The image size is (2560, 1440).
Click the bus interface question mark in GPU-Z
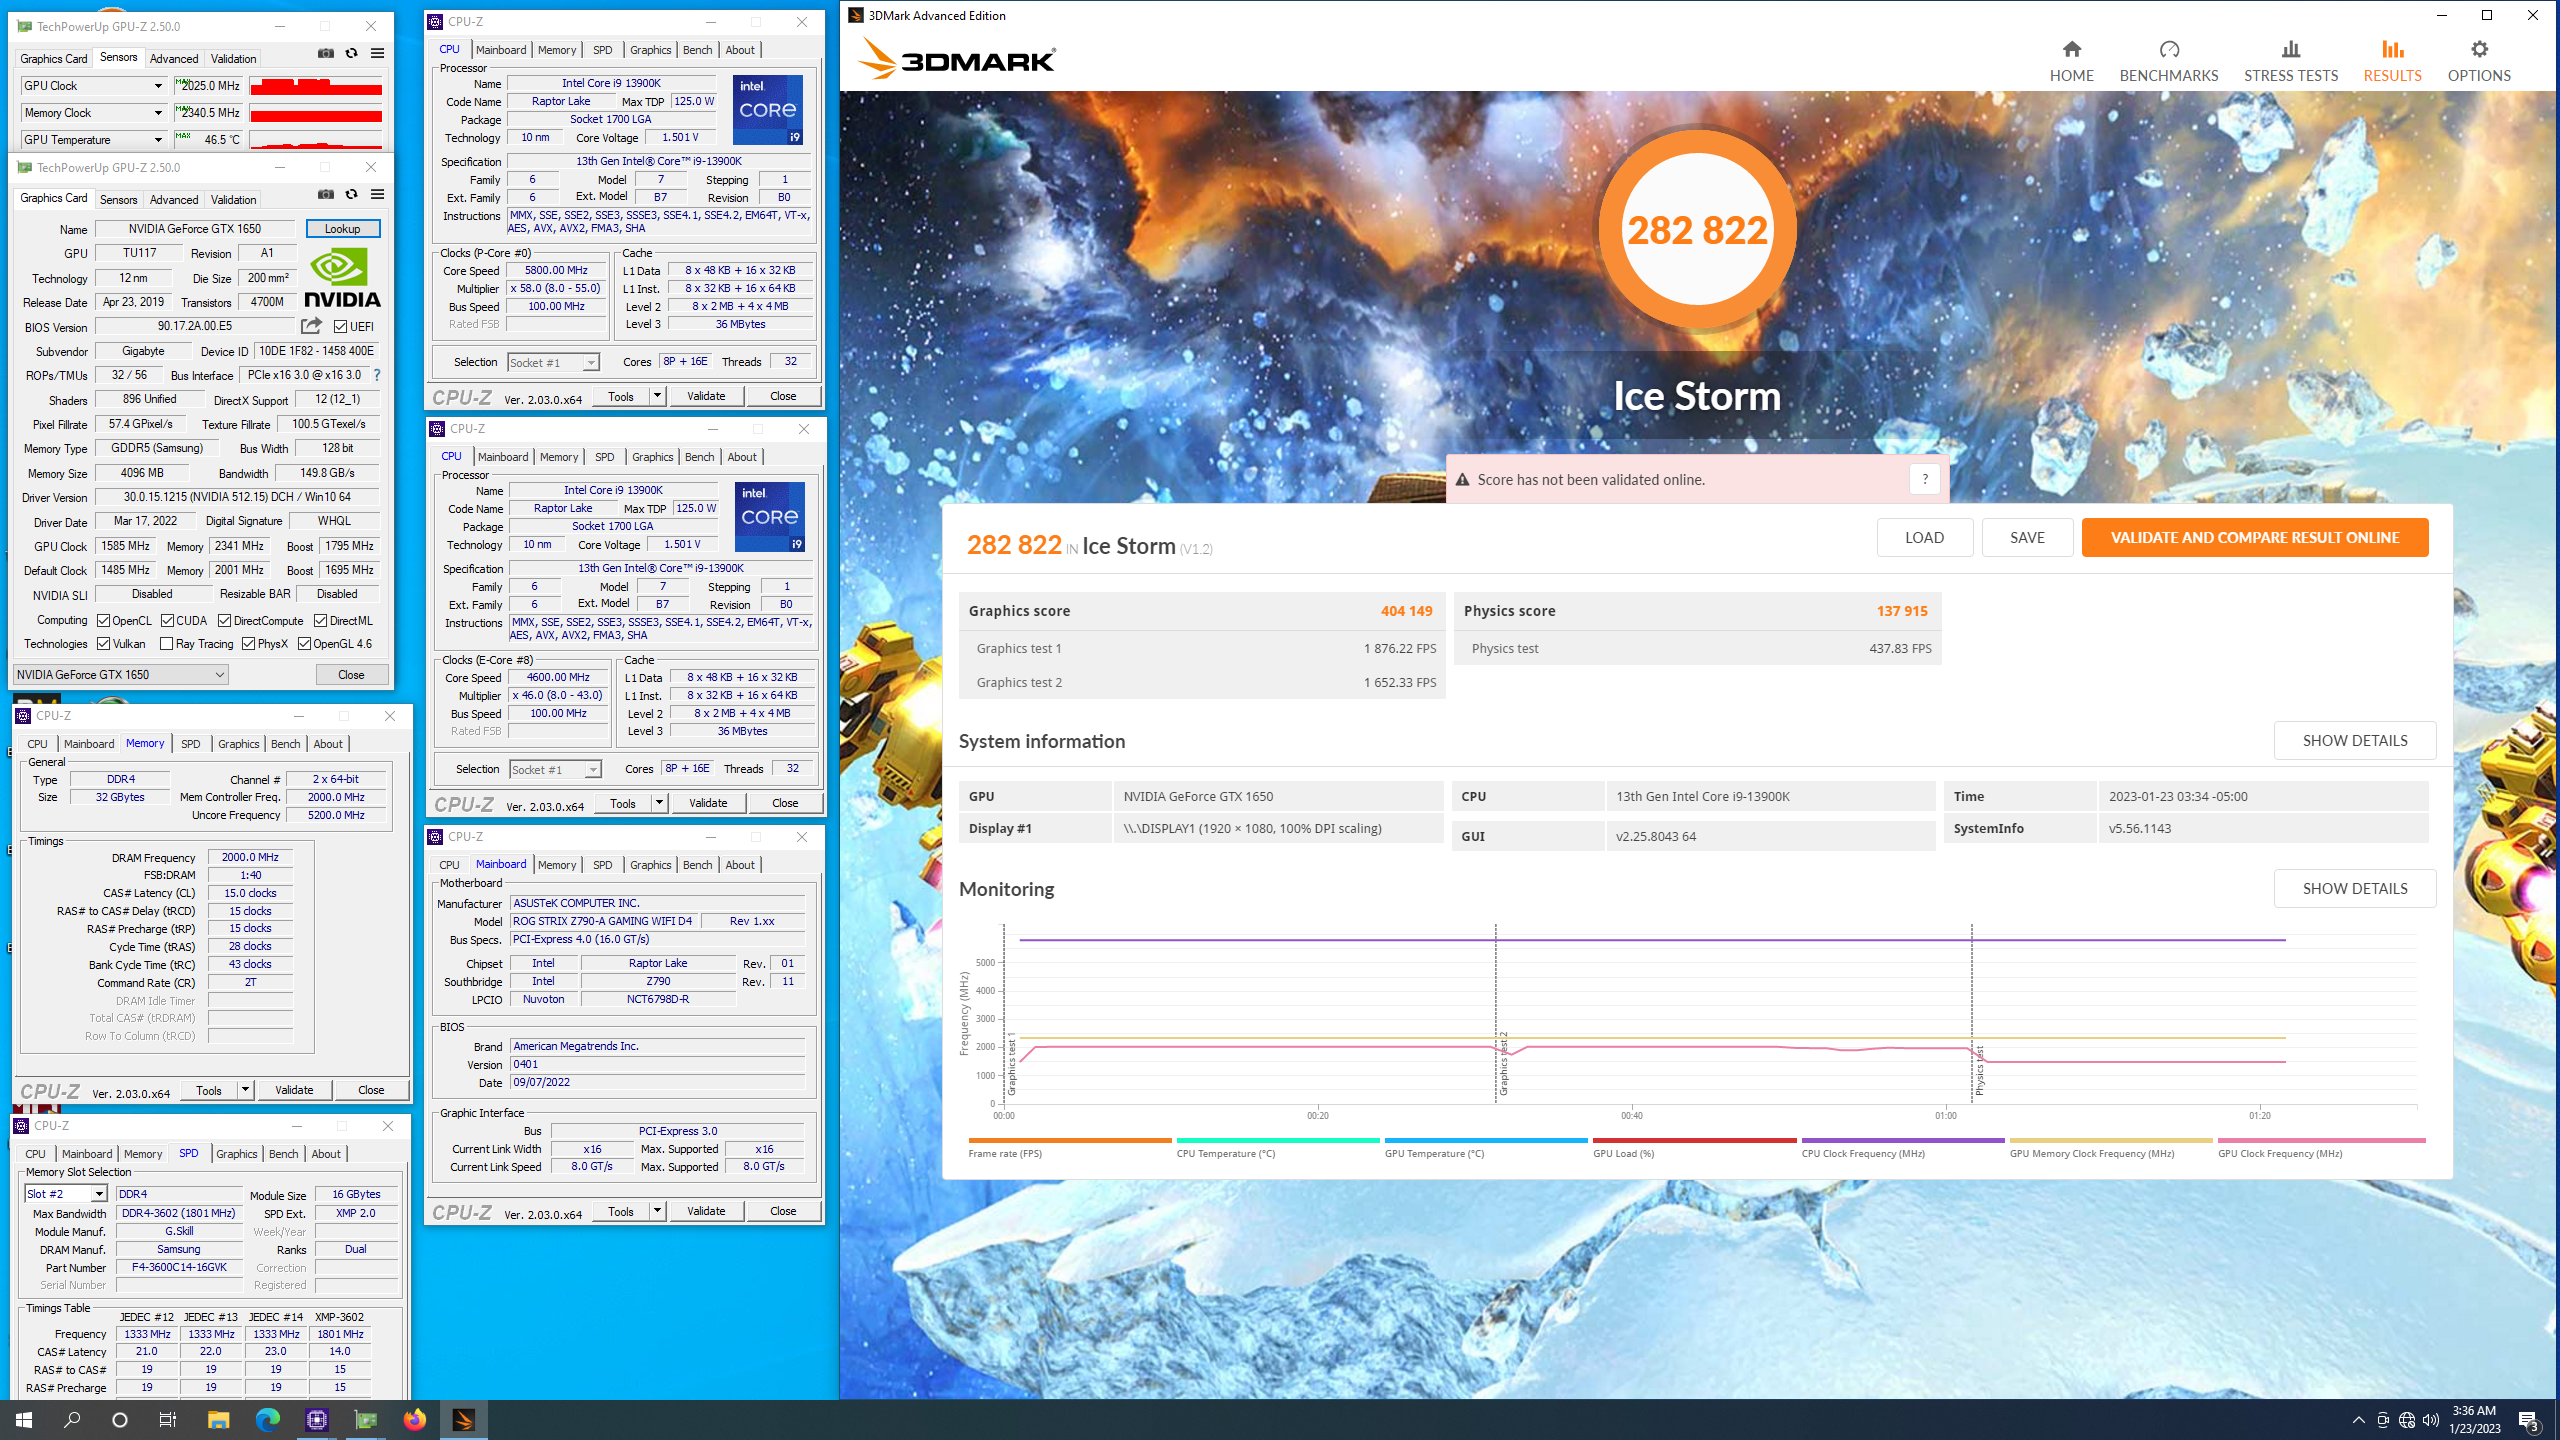[377, 375]
